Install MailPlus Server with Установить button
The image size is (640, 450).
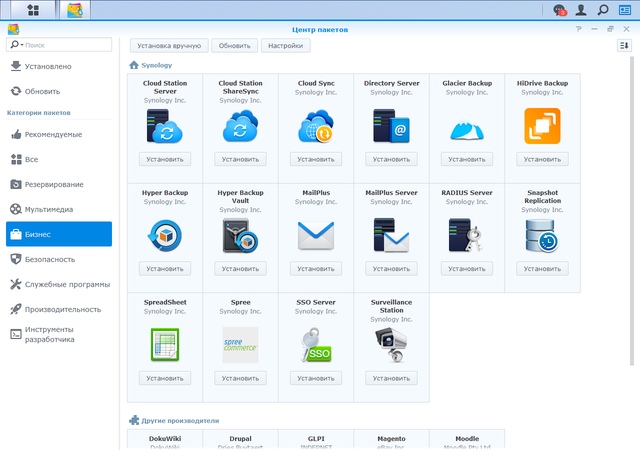tap(391, 269)
